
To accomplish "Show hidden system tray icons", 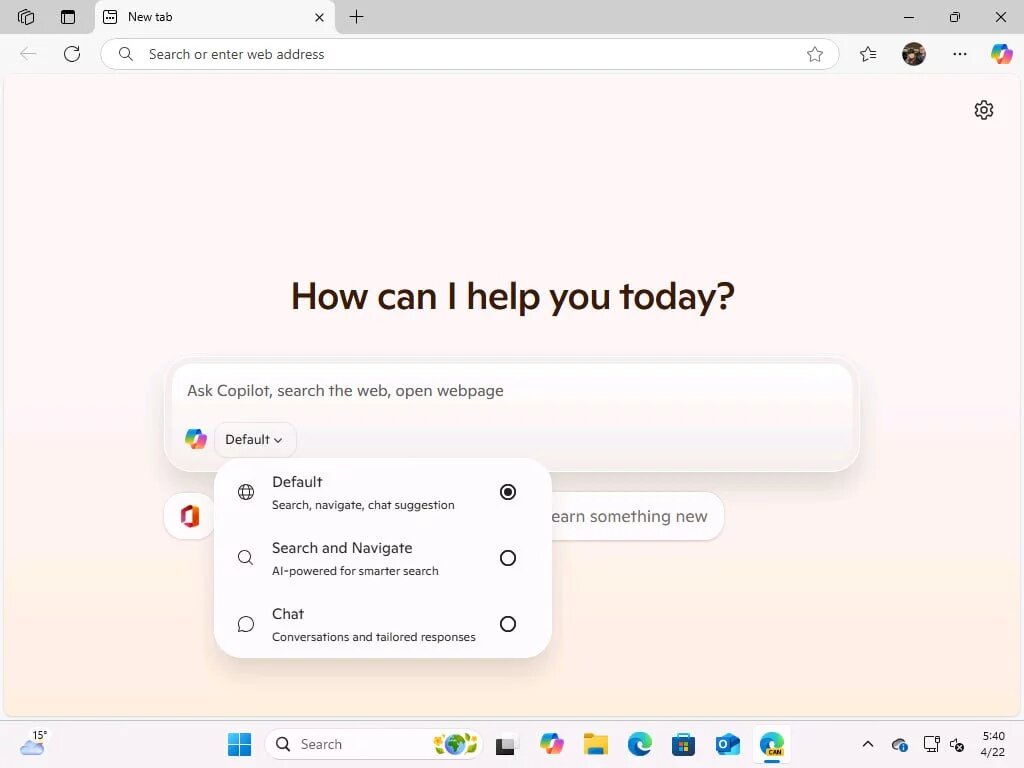I will point(868,744).
